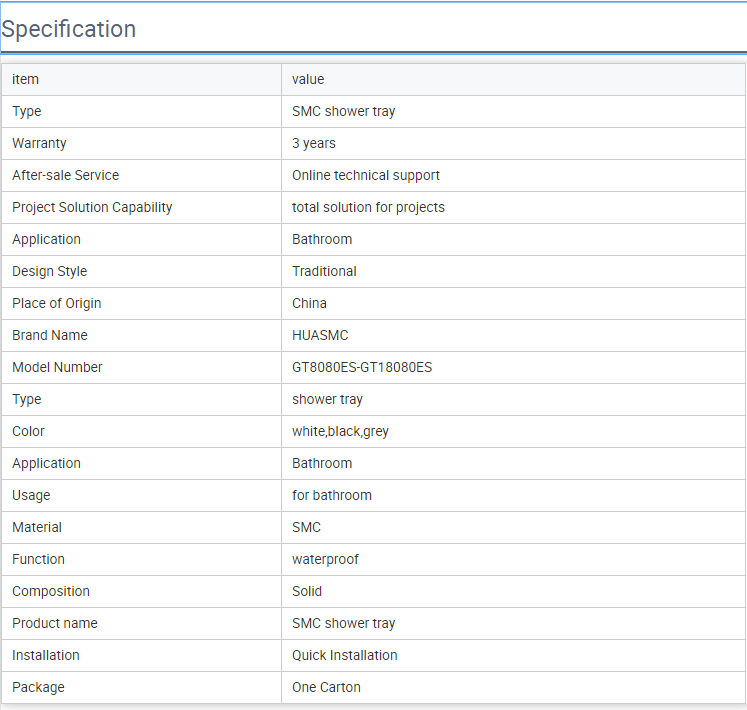This screenshot has width=747, height=710.
Task: Click 'total solution for projects' text
Action: [x=368, y=207]
